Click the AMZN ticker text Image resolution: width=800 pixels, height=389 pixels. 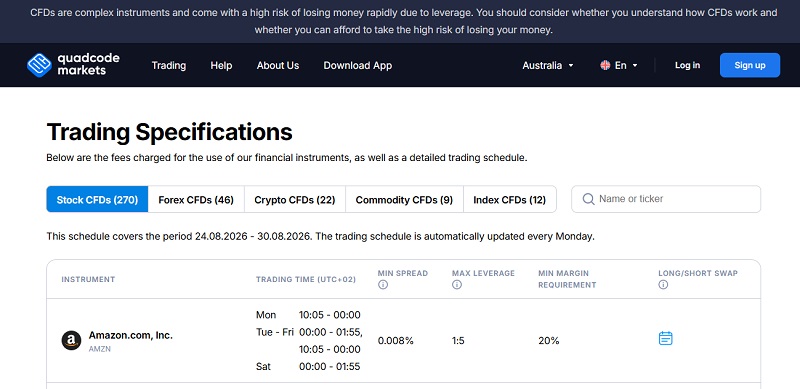click(99, 349)
